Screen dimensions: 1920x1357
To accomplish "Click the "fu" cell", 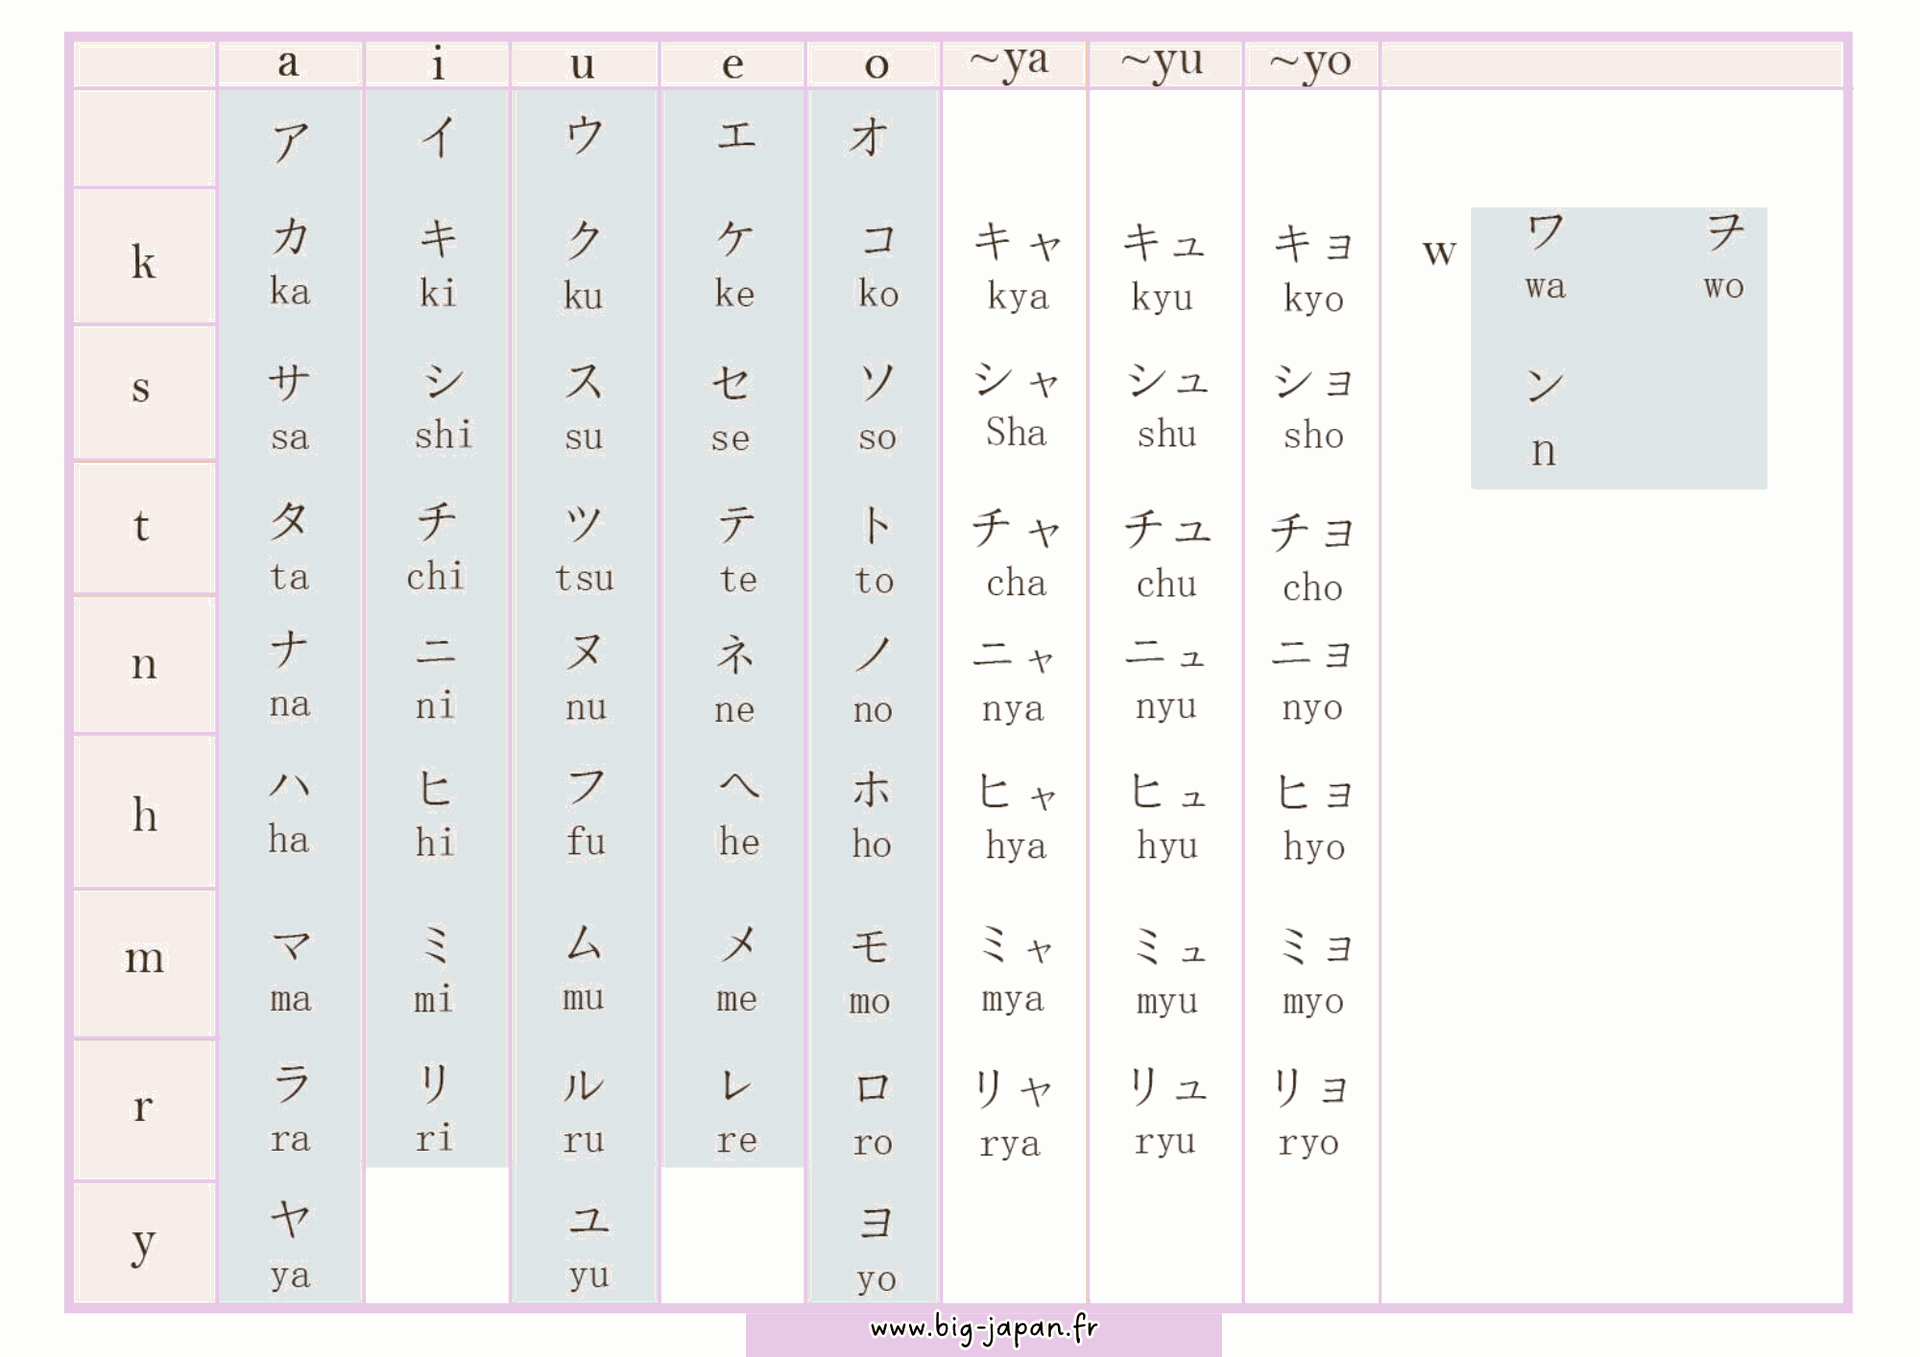I will (x=586, y=813).
